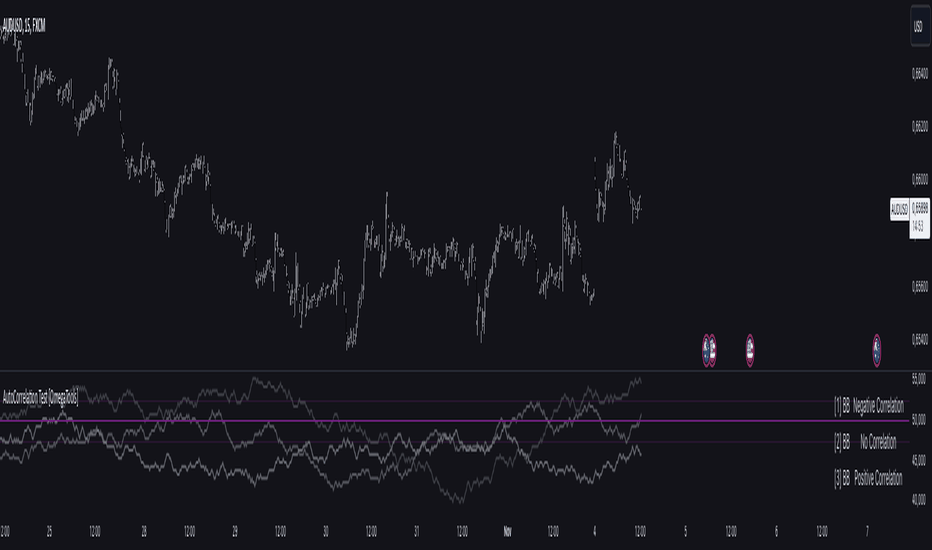The image size is (932, 550).
Task: Click the 0.65400 price scale label
Action: [920, 339]
